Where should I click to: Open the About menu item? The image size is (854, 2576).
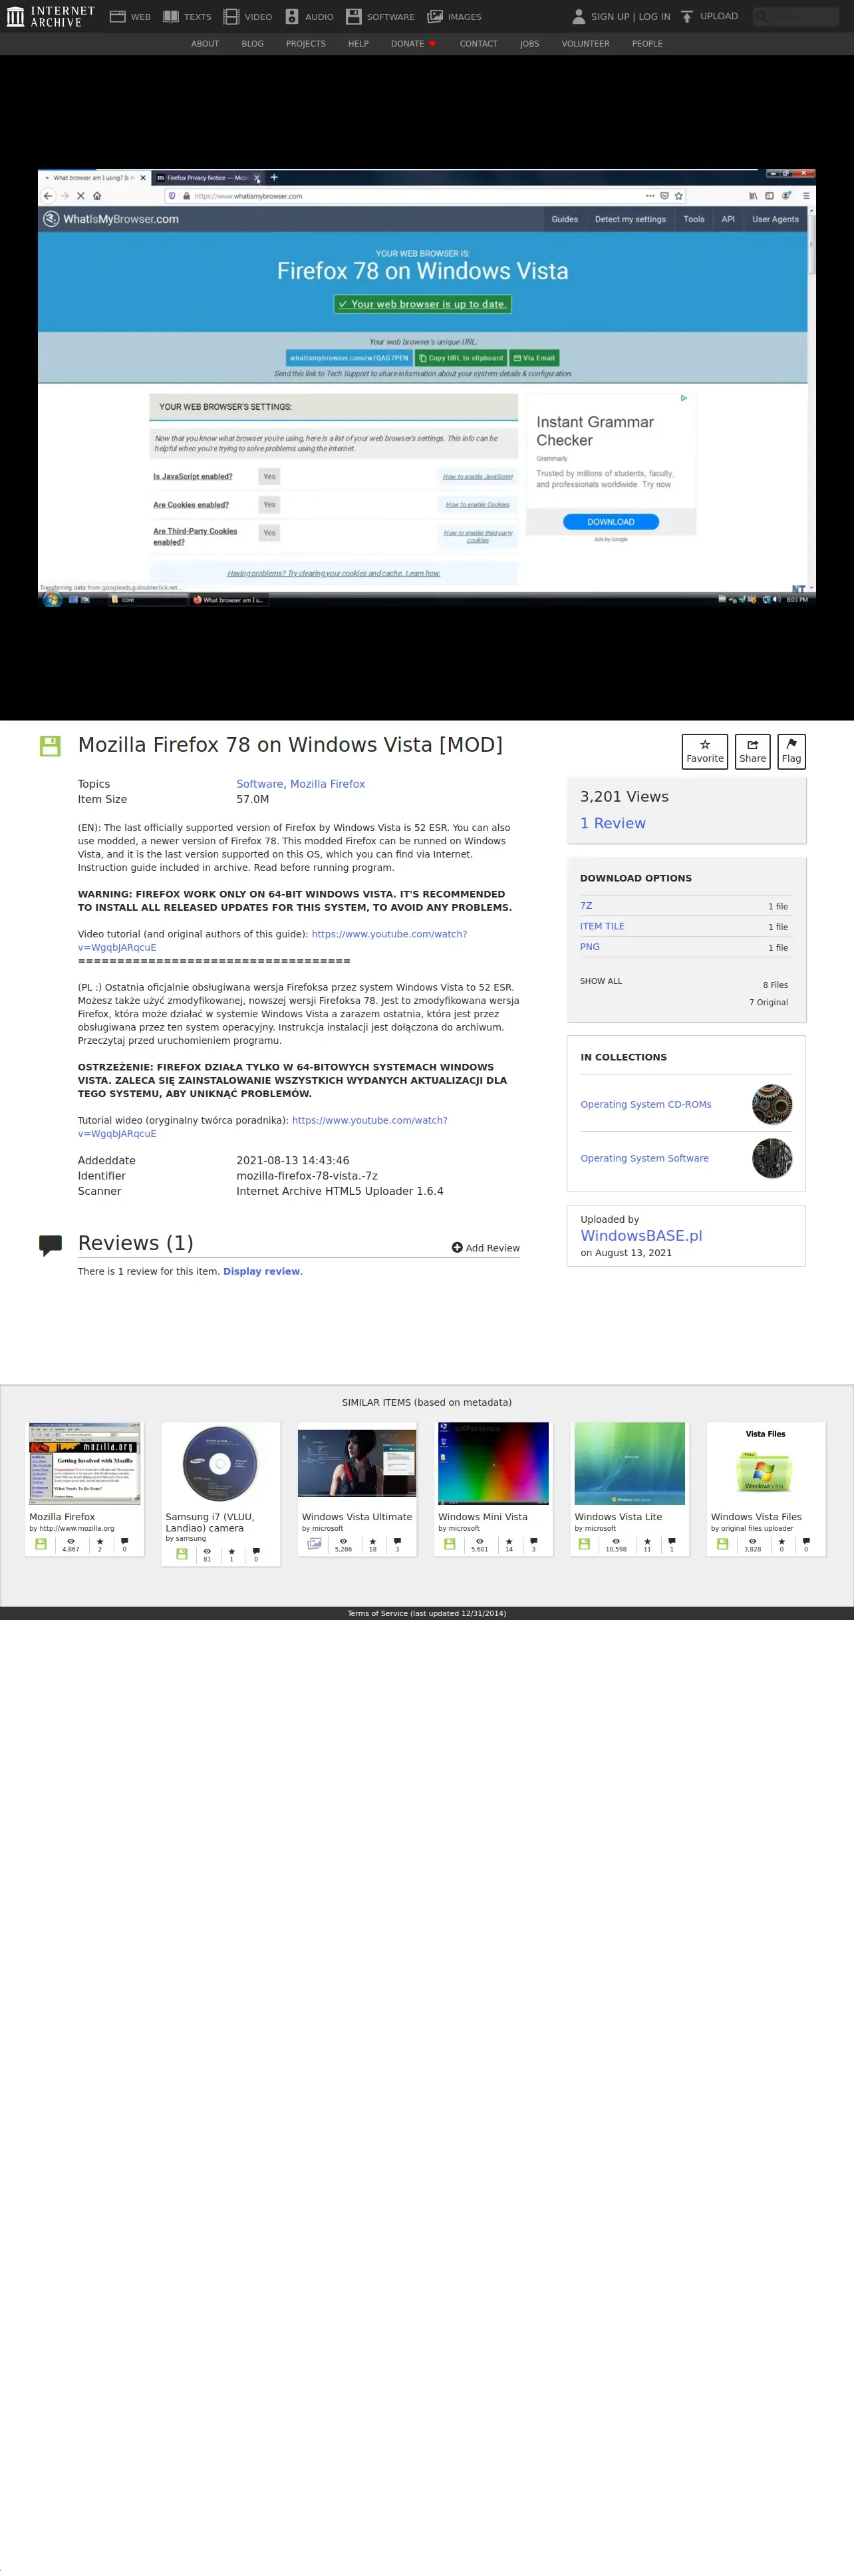click(205, 44)
